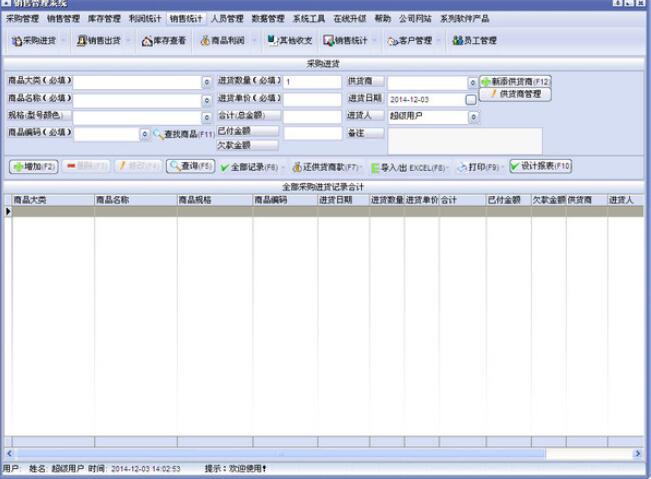651x479 pixels.
Task: Click the 还供货商款(F7) money bag button
Action: point(326,167)
